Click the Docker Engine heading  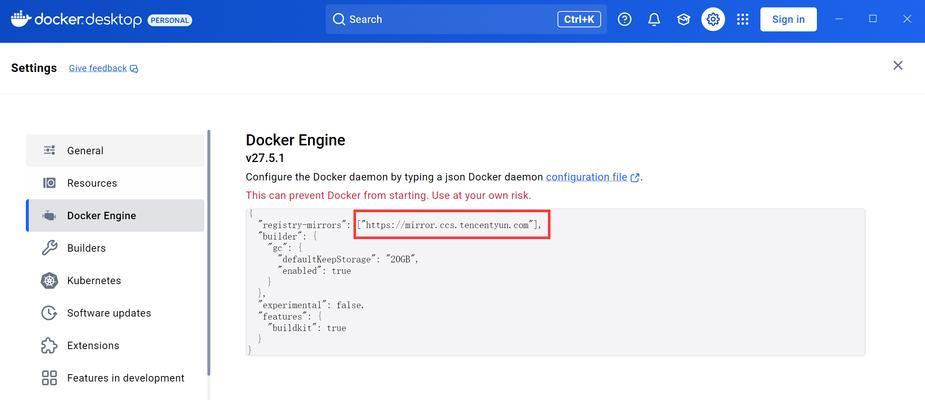(295, 140)
